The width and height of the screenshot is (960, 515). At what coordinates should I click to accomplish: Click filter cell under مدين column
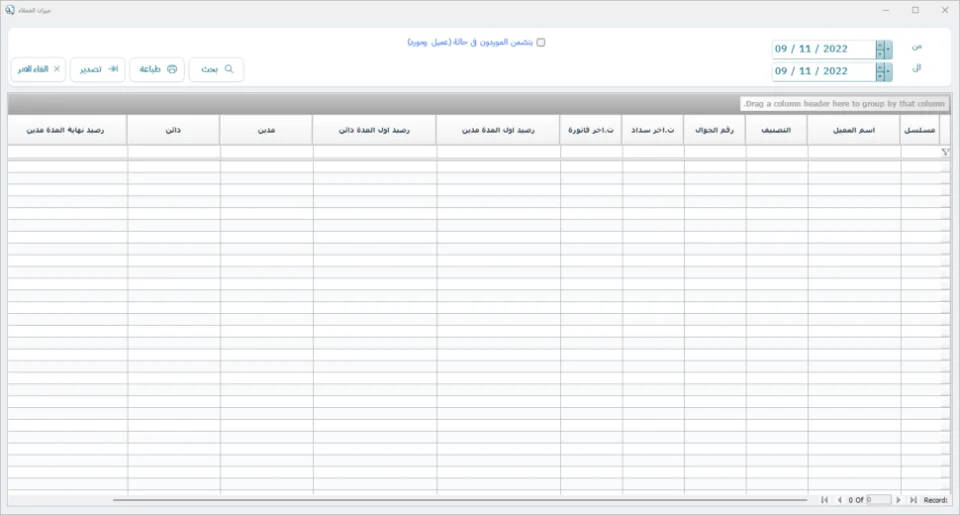point(266,152)
